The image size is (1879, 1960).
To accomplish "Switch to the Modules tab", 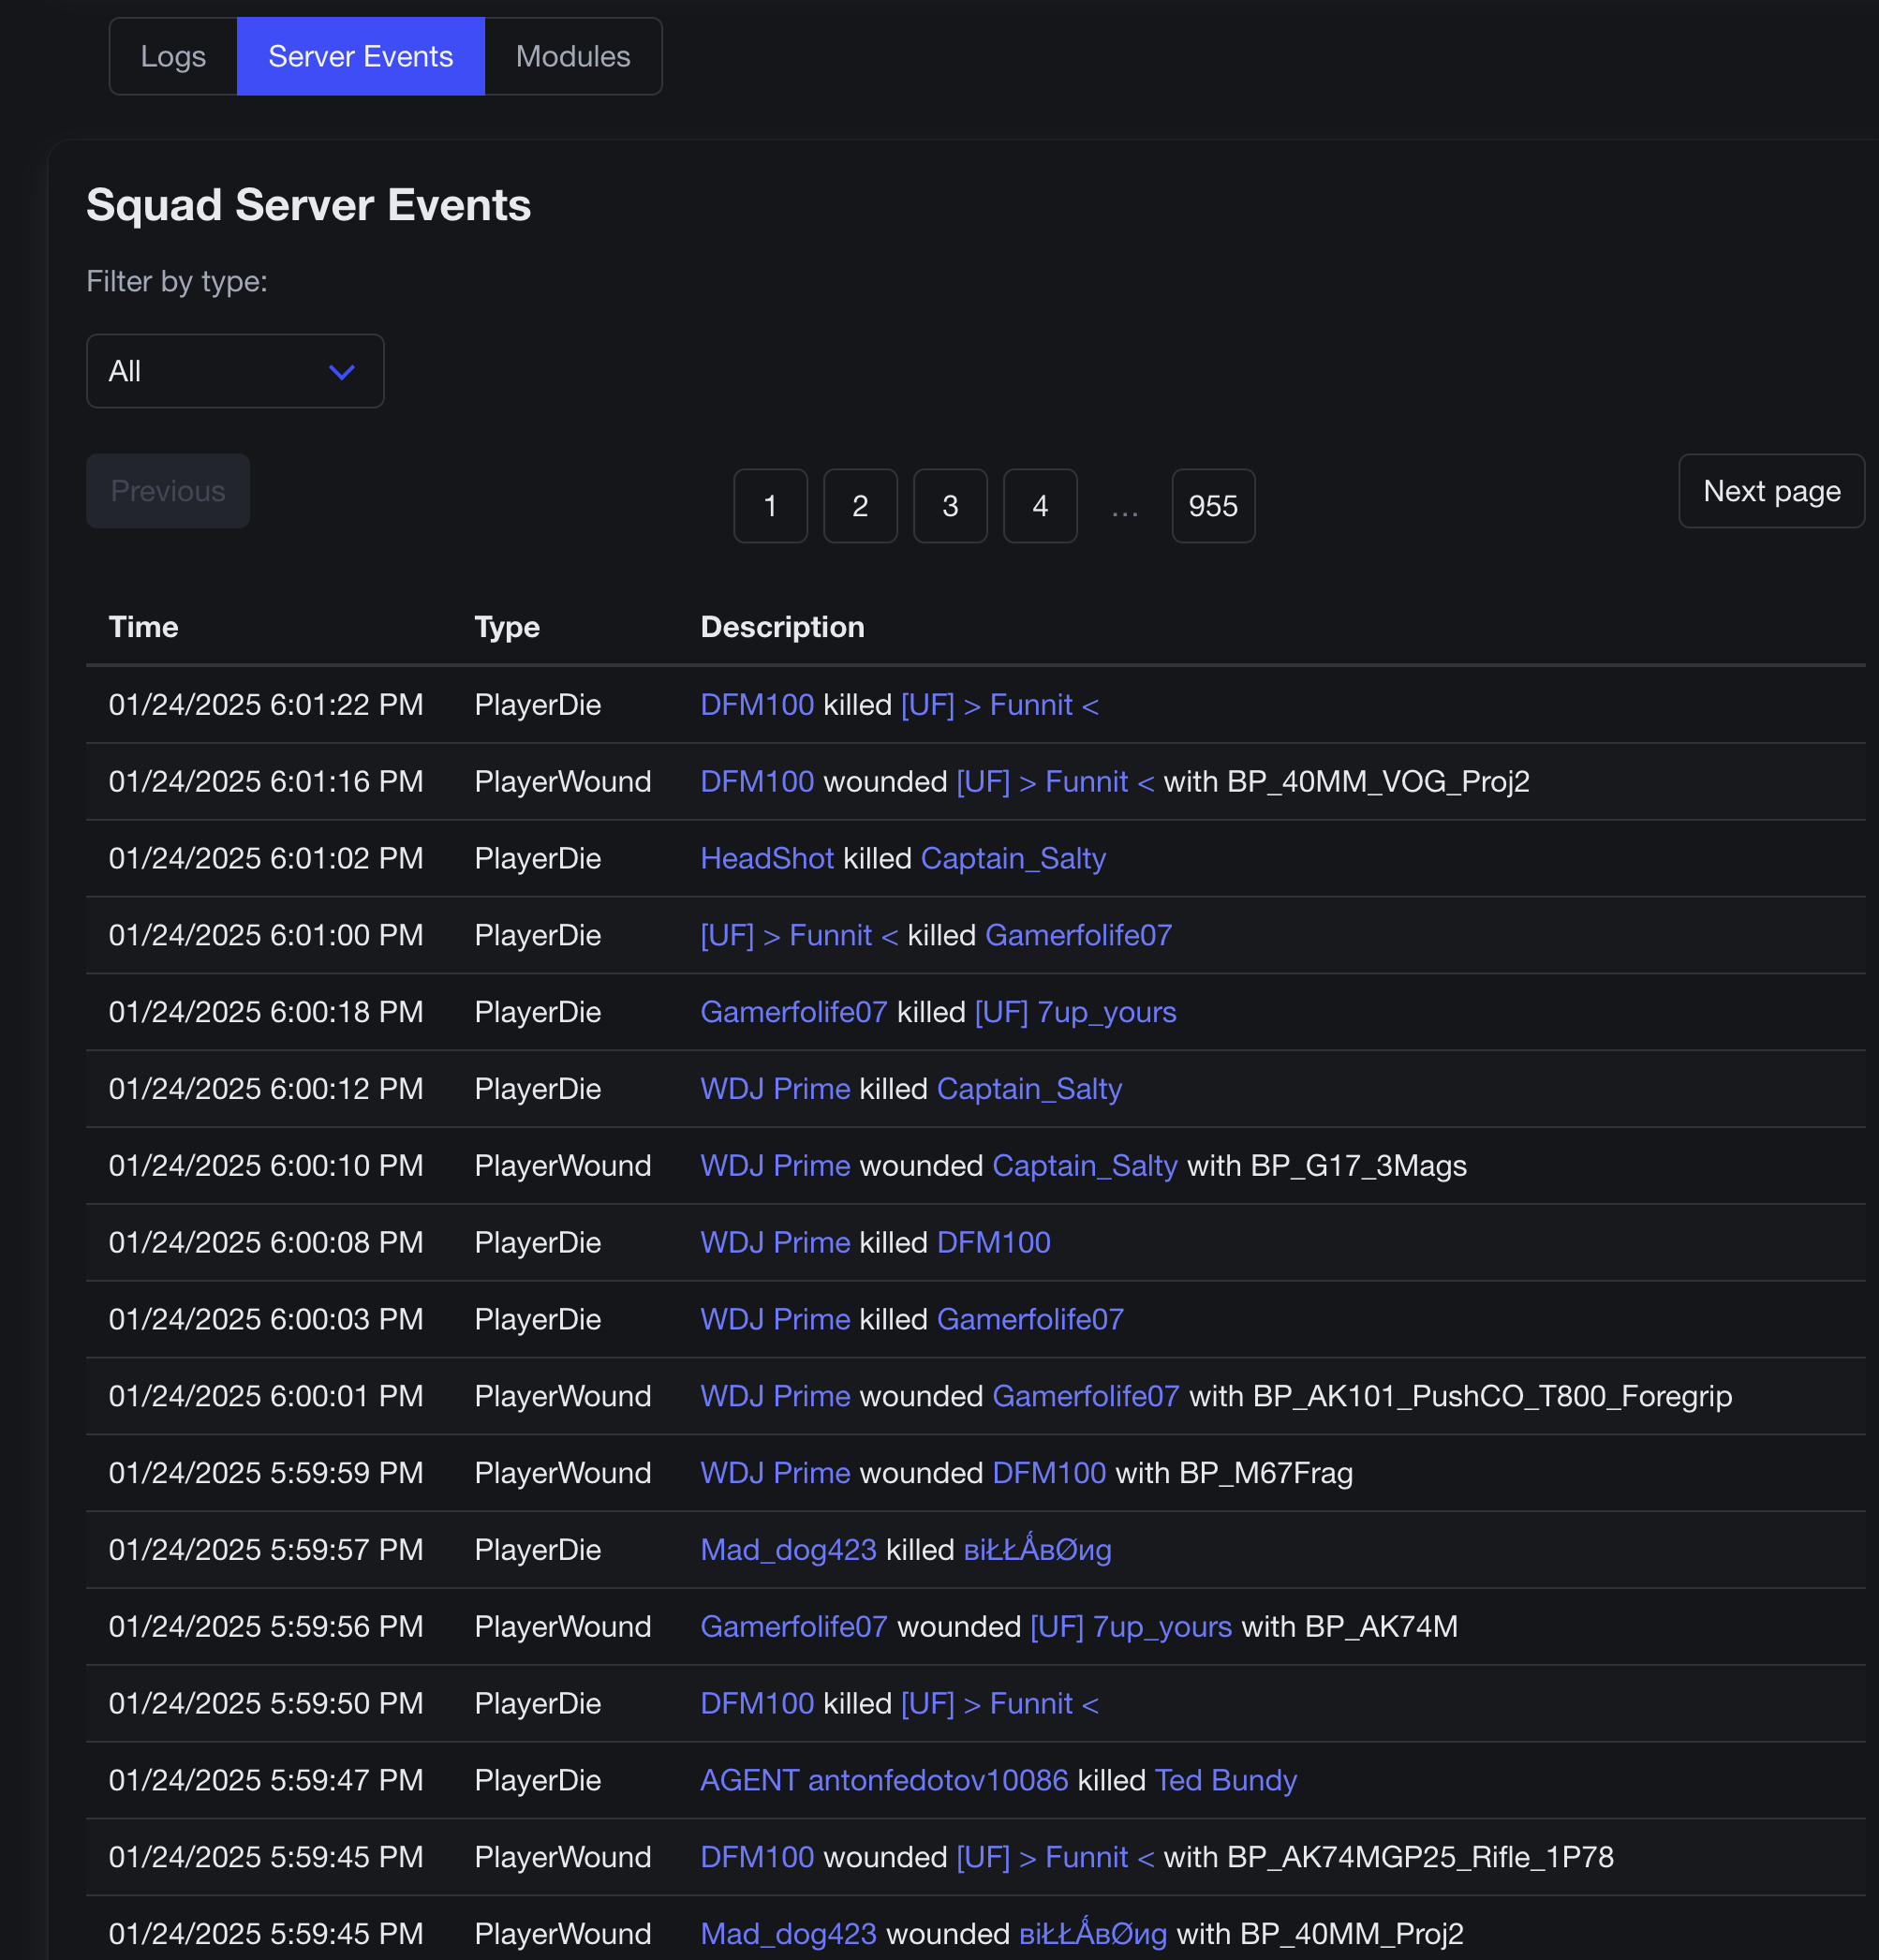I will click(572, 56).
